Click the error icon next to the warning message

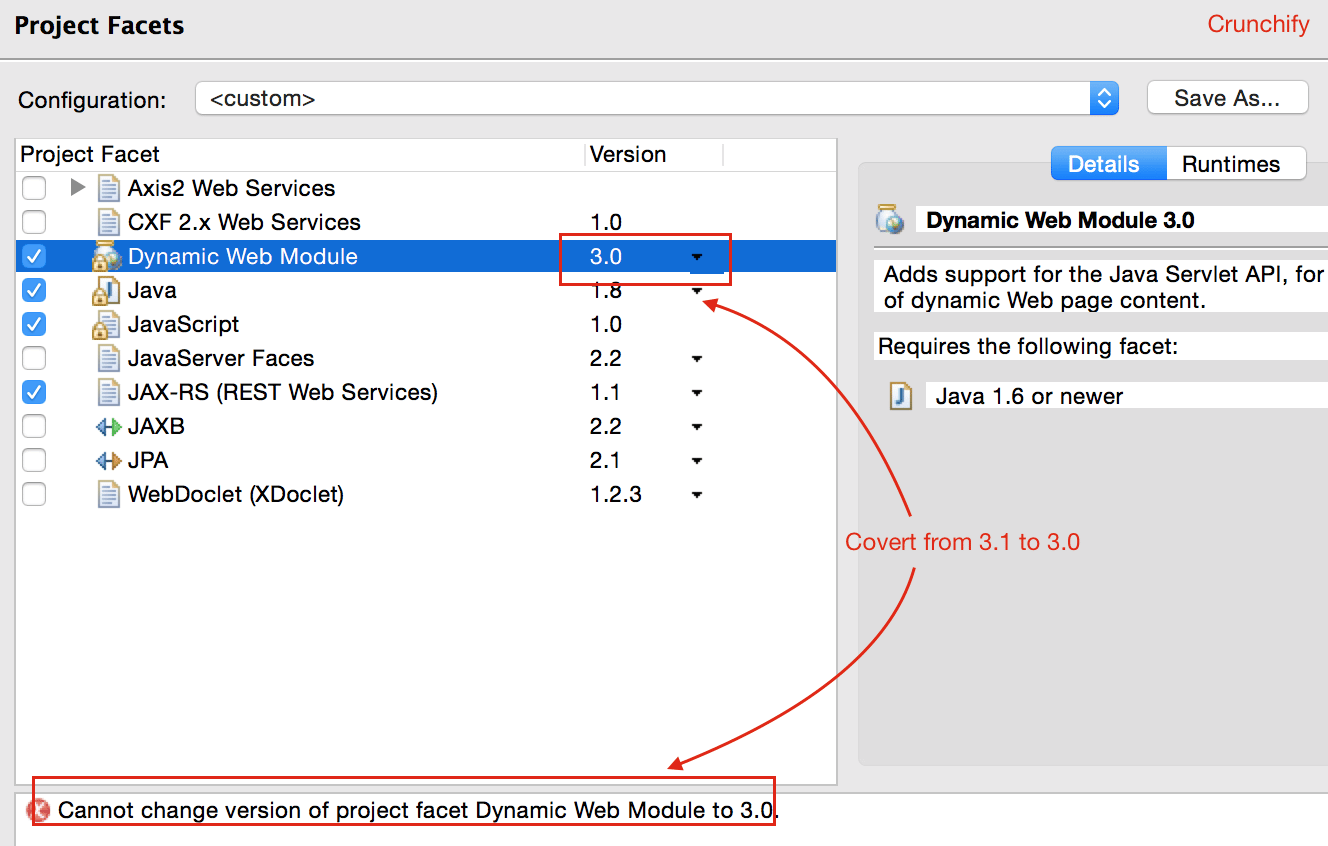coord(38,810)
